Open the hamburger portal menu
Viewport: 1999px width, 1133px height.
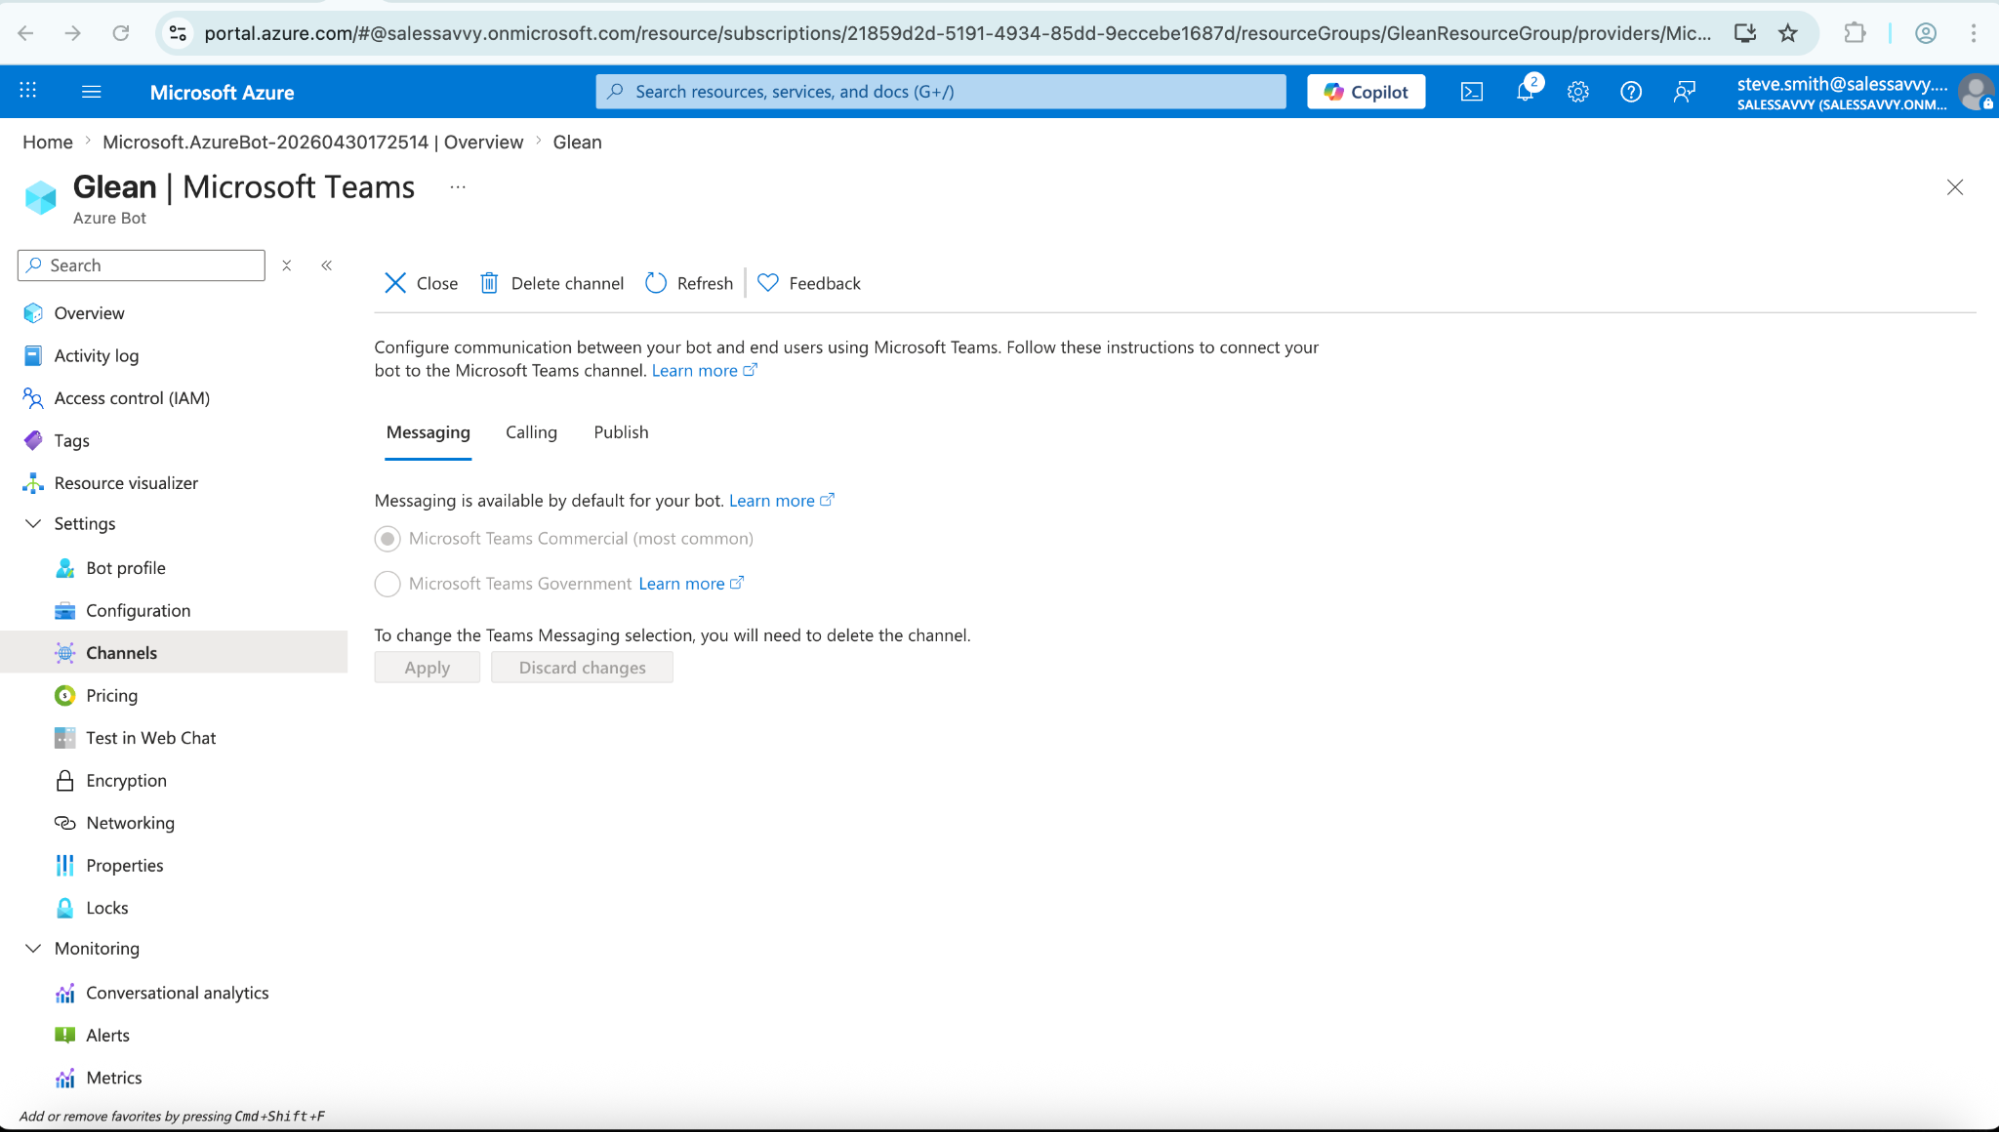click(x=91, y=91)
